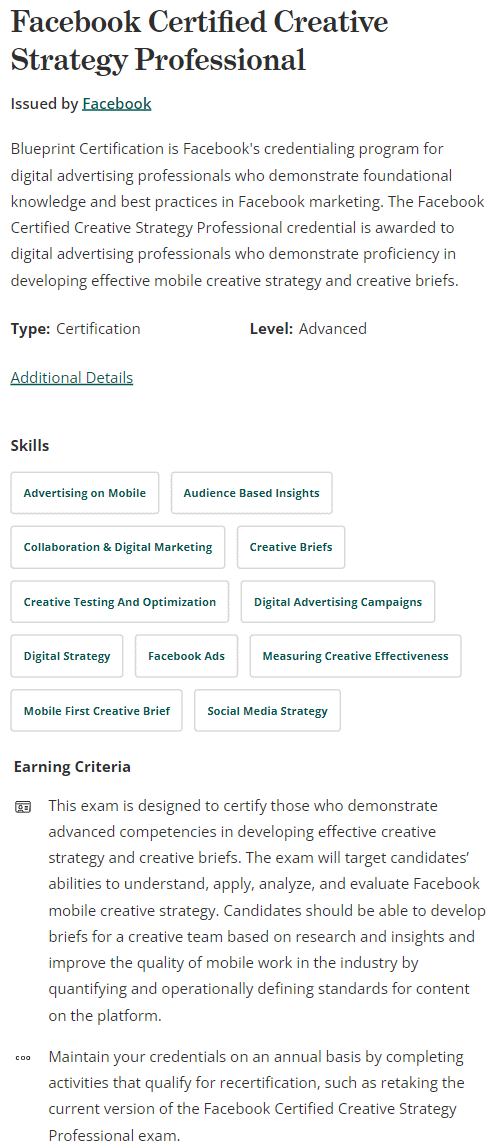493x1148 pixels.
Task: Open the Collaboration & Digital Marketing tag
Action: (118, 547)
